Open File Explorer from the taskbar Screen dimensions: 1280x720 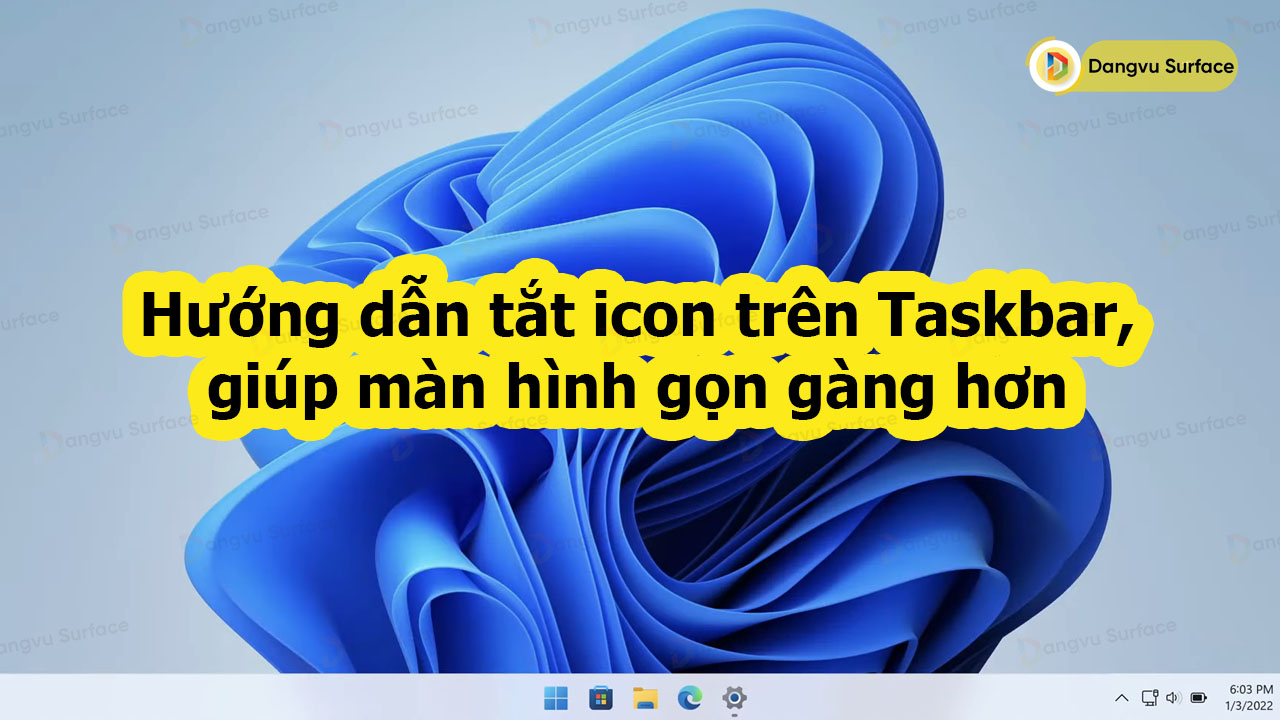coord(644,700)
